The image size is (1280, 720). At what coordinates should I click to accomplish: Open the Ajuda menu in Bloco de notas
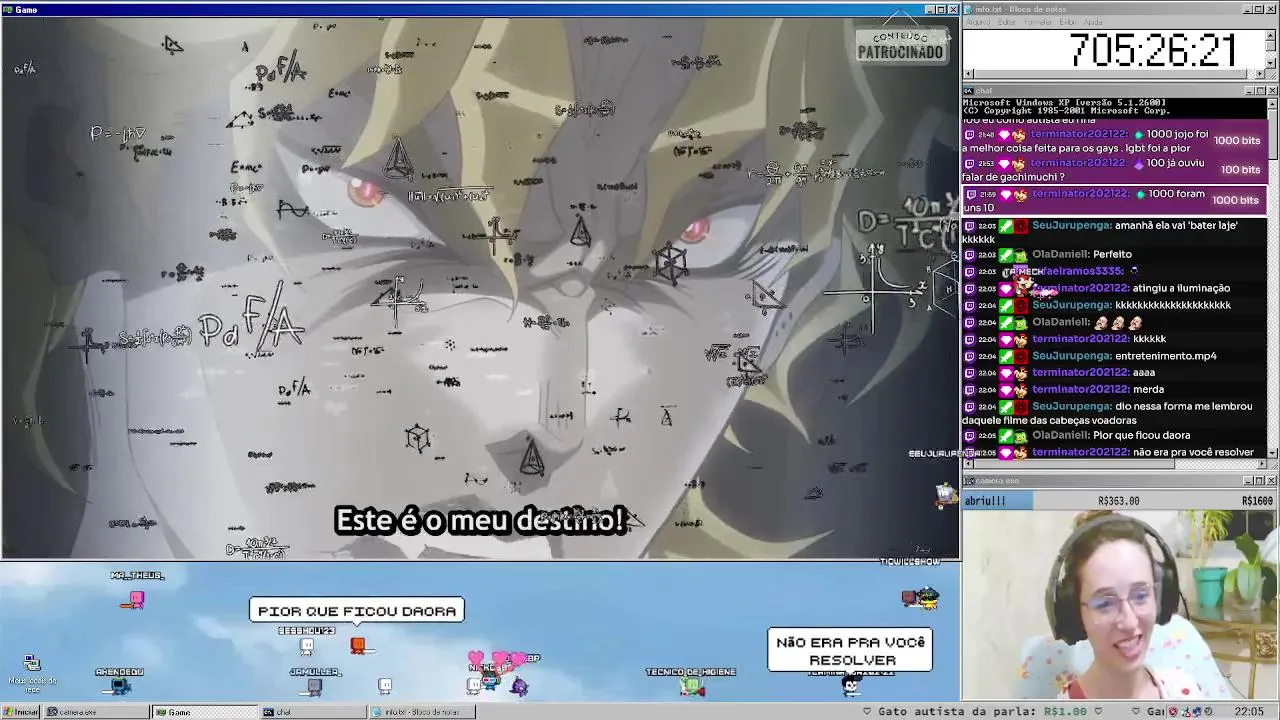(1093, 22)
